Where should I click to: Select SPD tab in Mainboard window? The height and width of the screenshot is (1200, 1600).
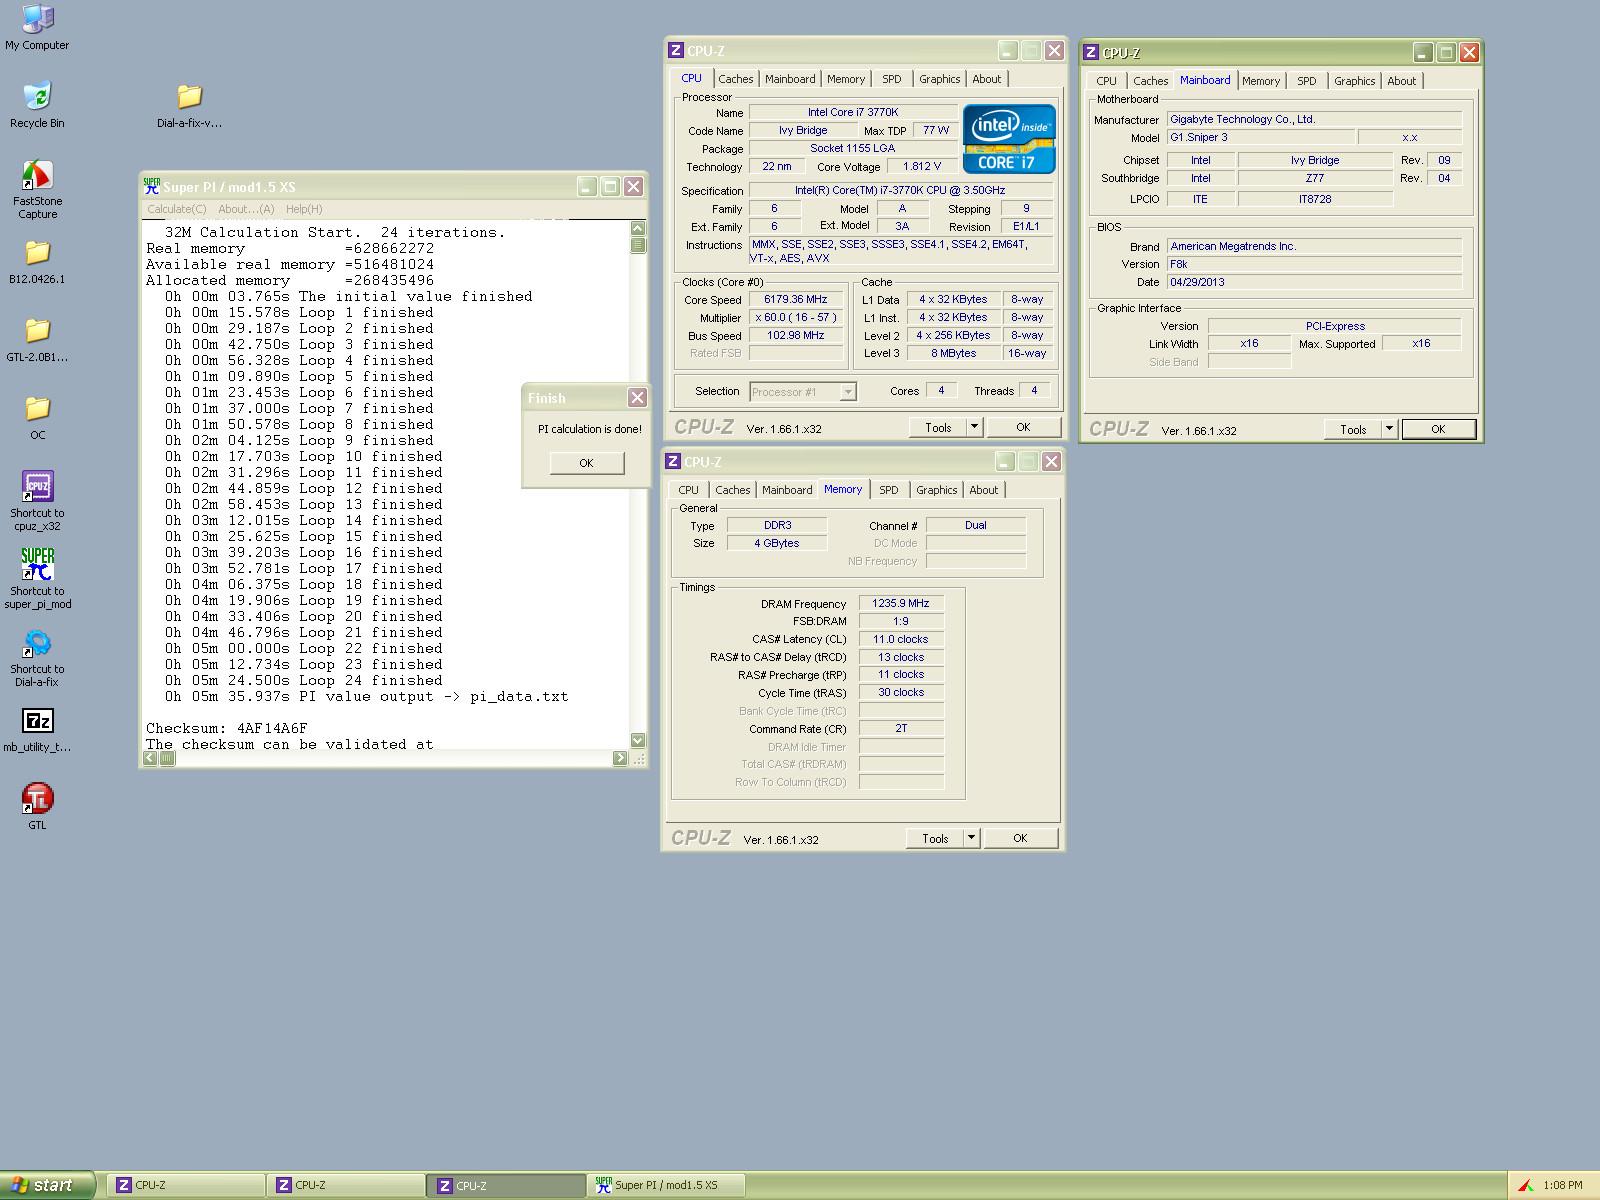[1307, 81]
